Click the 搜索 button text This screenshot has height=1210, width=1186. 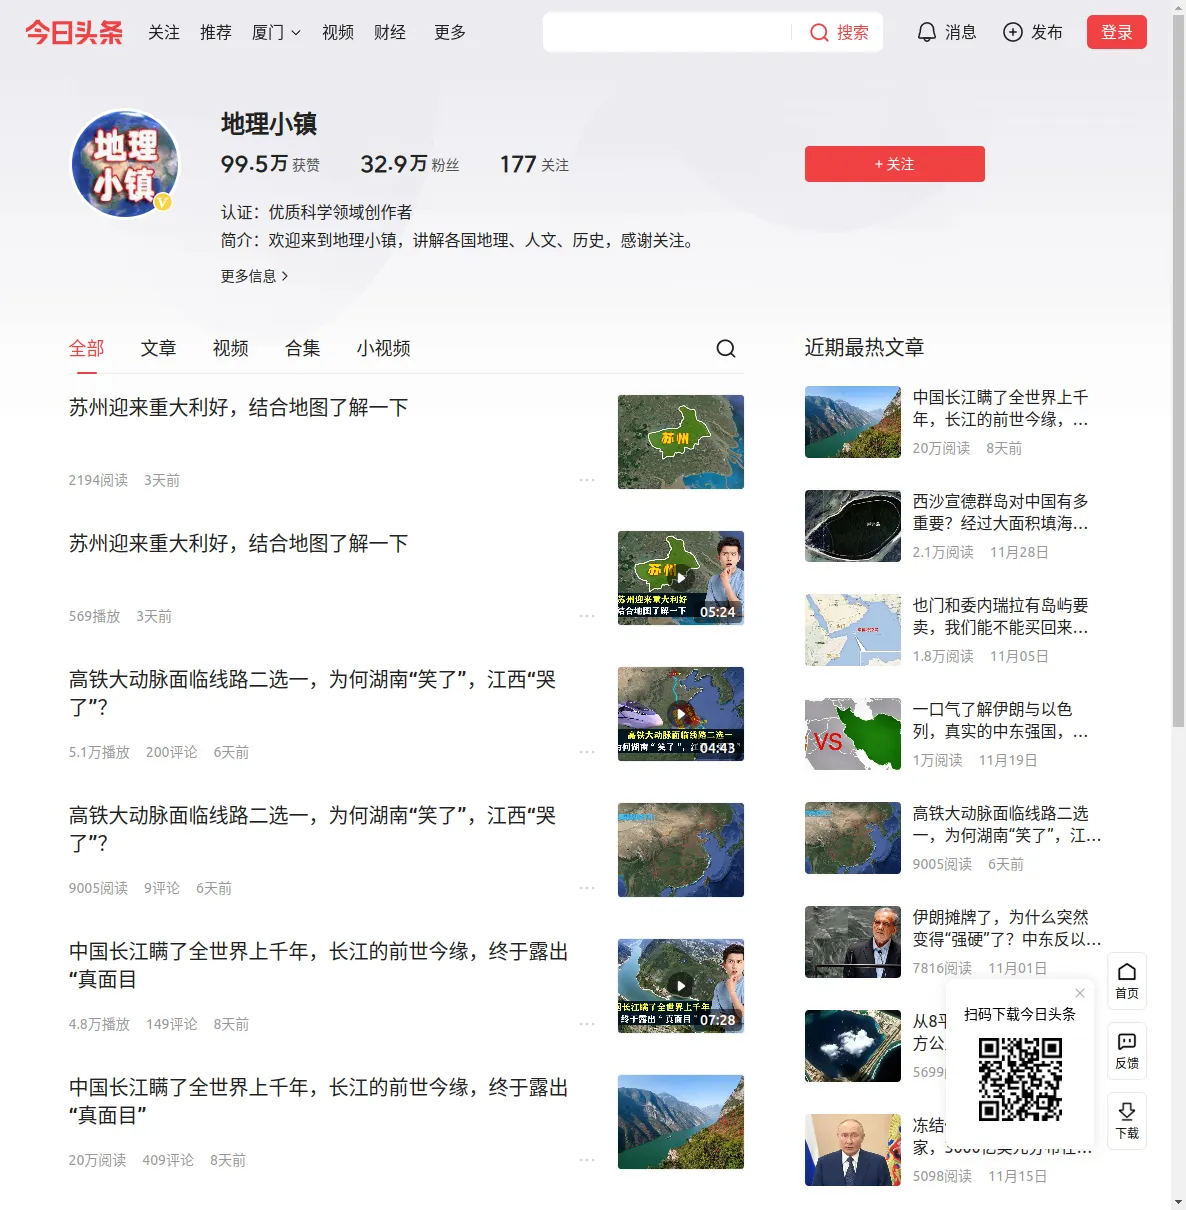[853, 32]
